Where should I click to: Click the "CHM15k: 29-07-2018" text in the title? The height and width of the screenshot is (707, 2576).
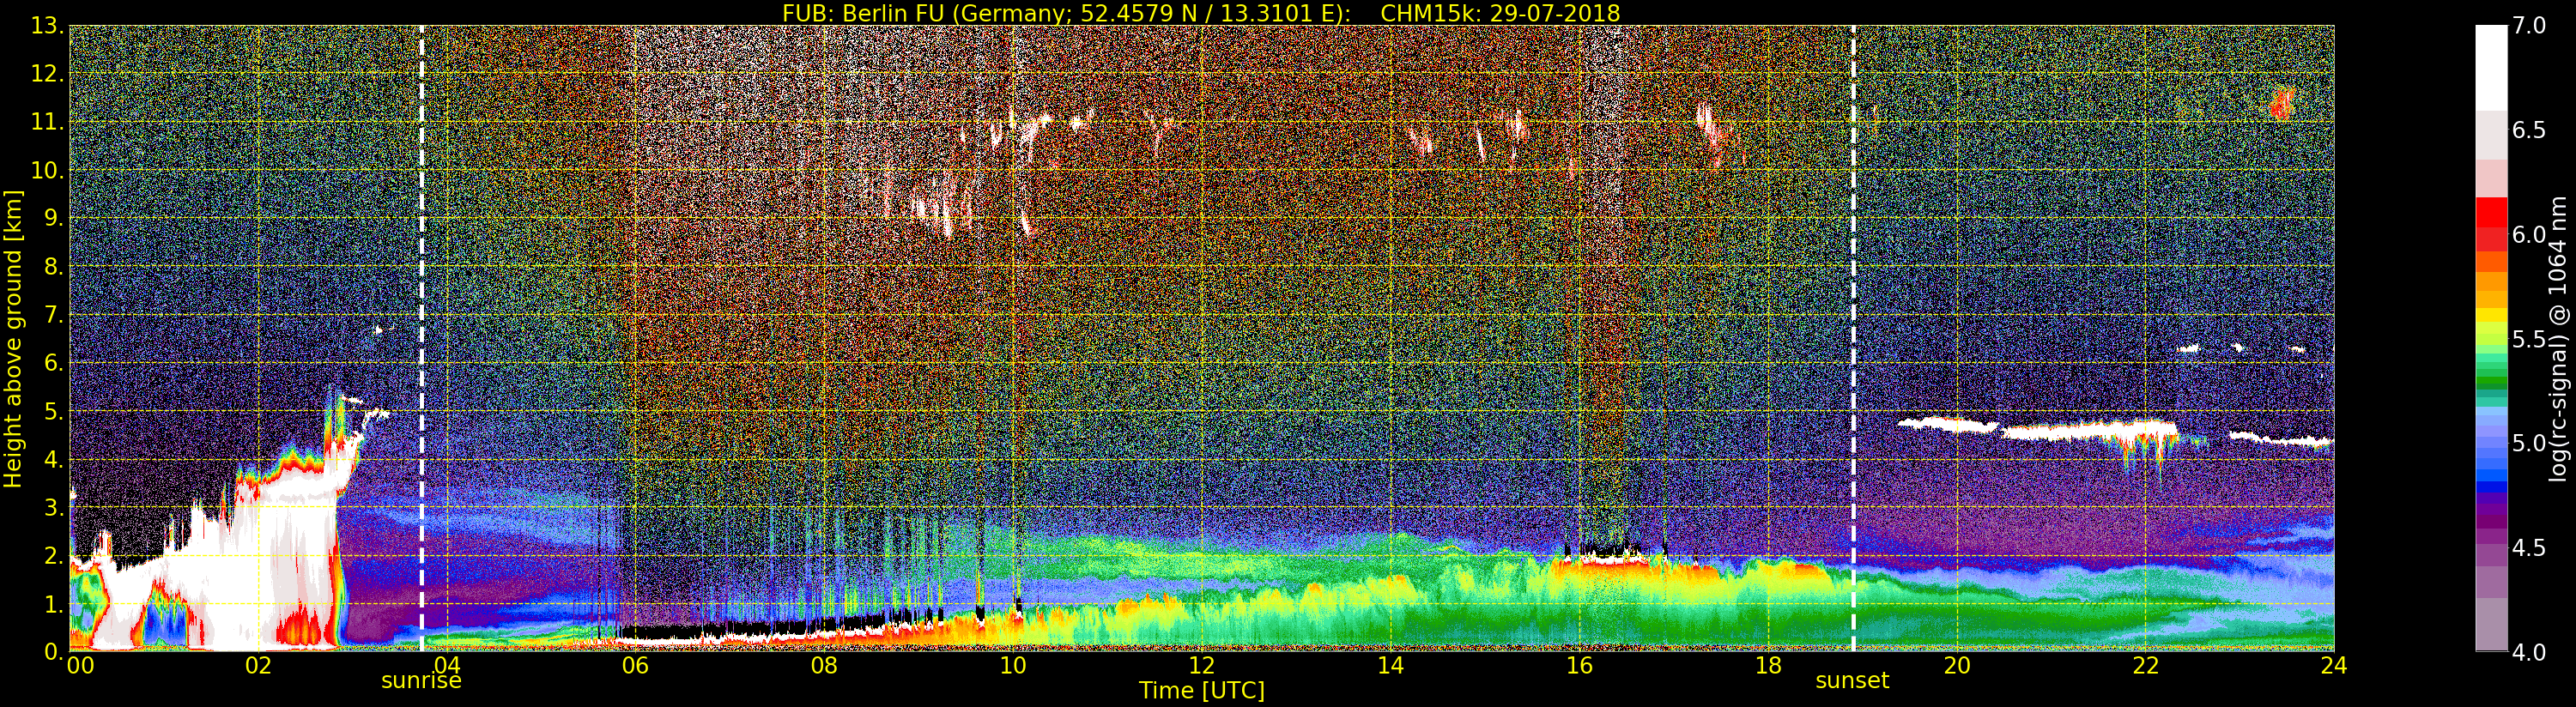coord(1500,13)
